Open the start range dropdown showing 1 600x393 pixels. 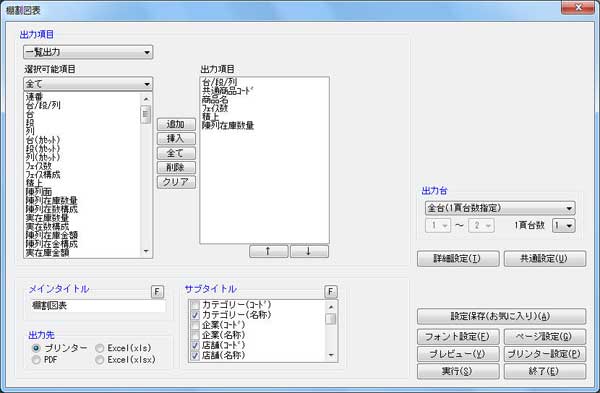pos(438,225)
